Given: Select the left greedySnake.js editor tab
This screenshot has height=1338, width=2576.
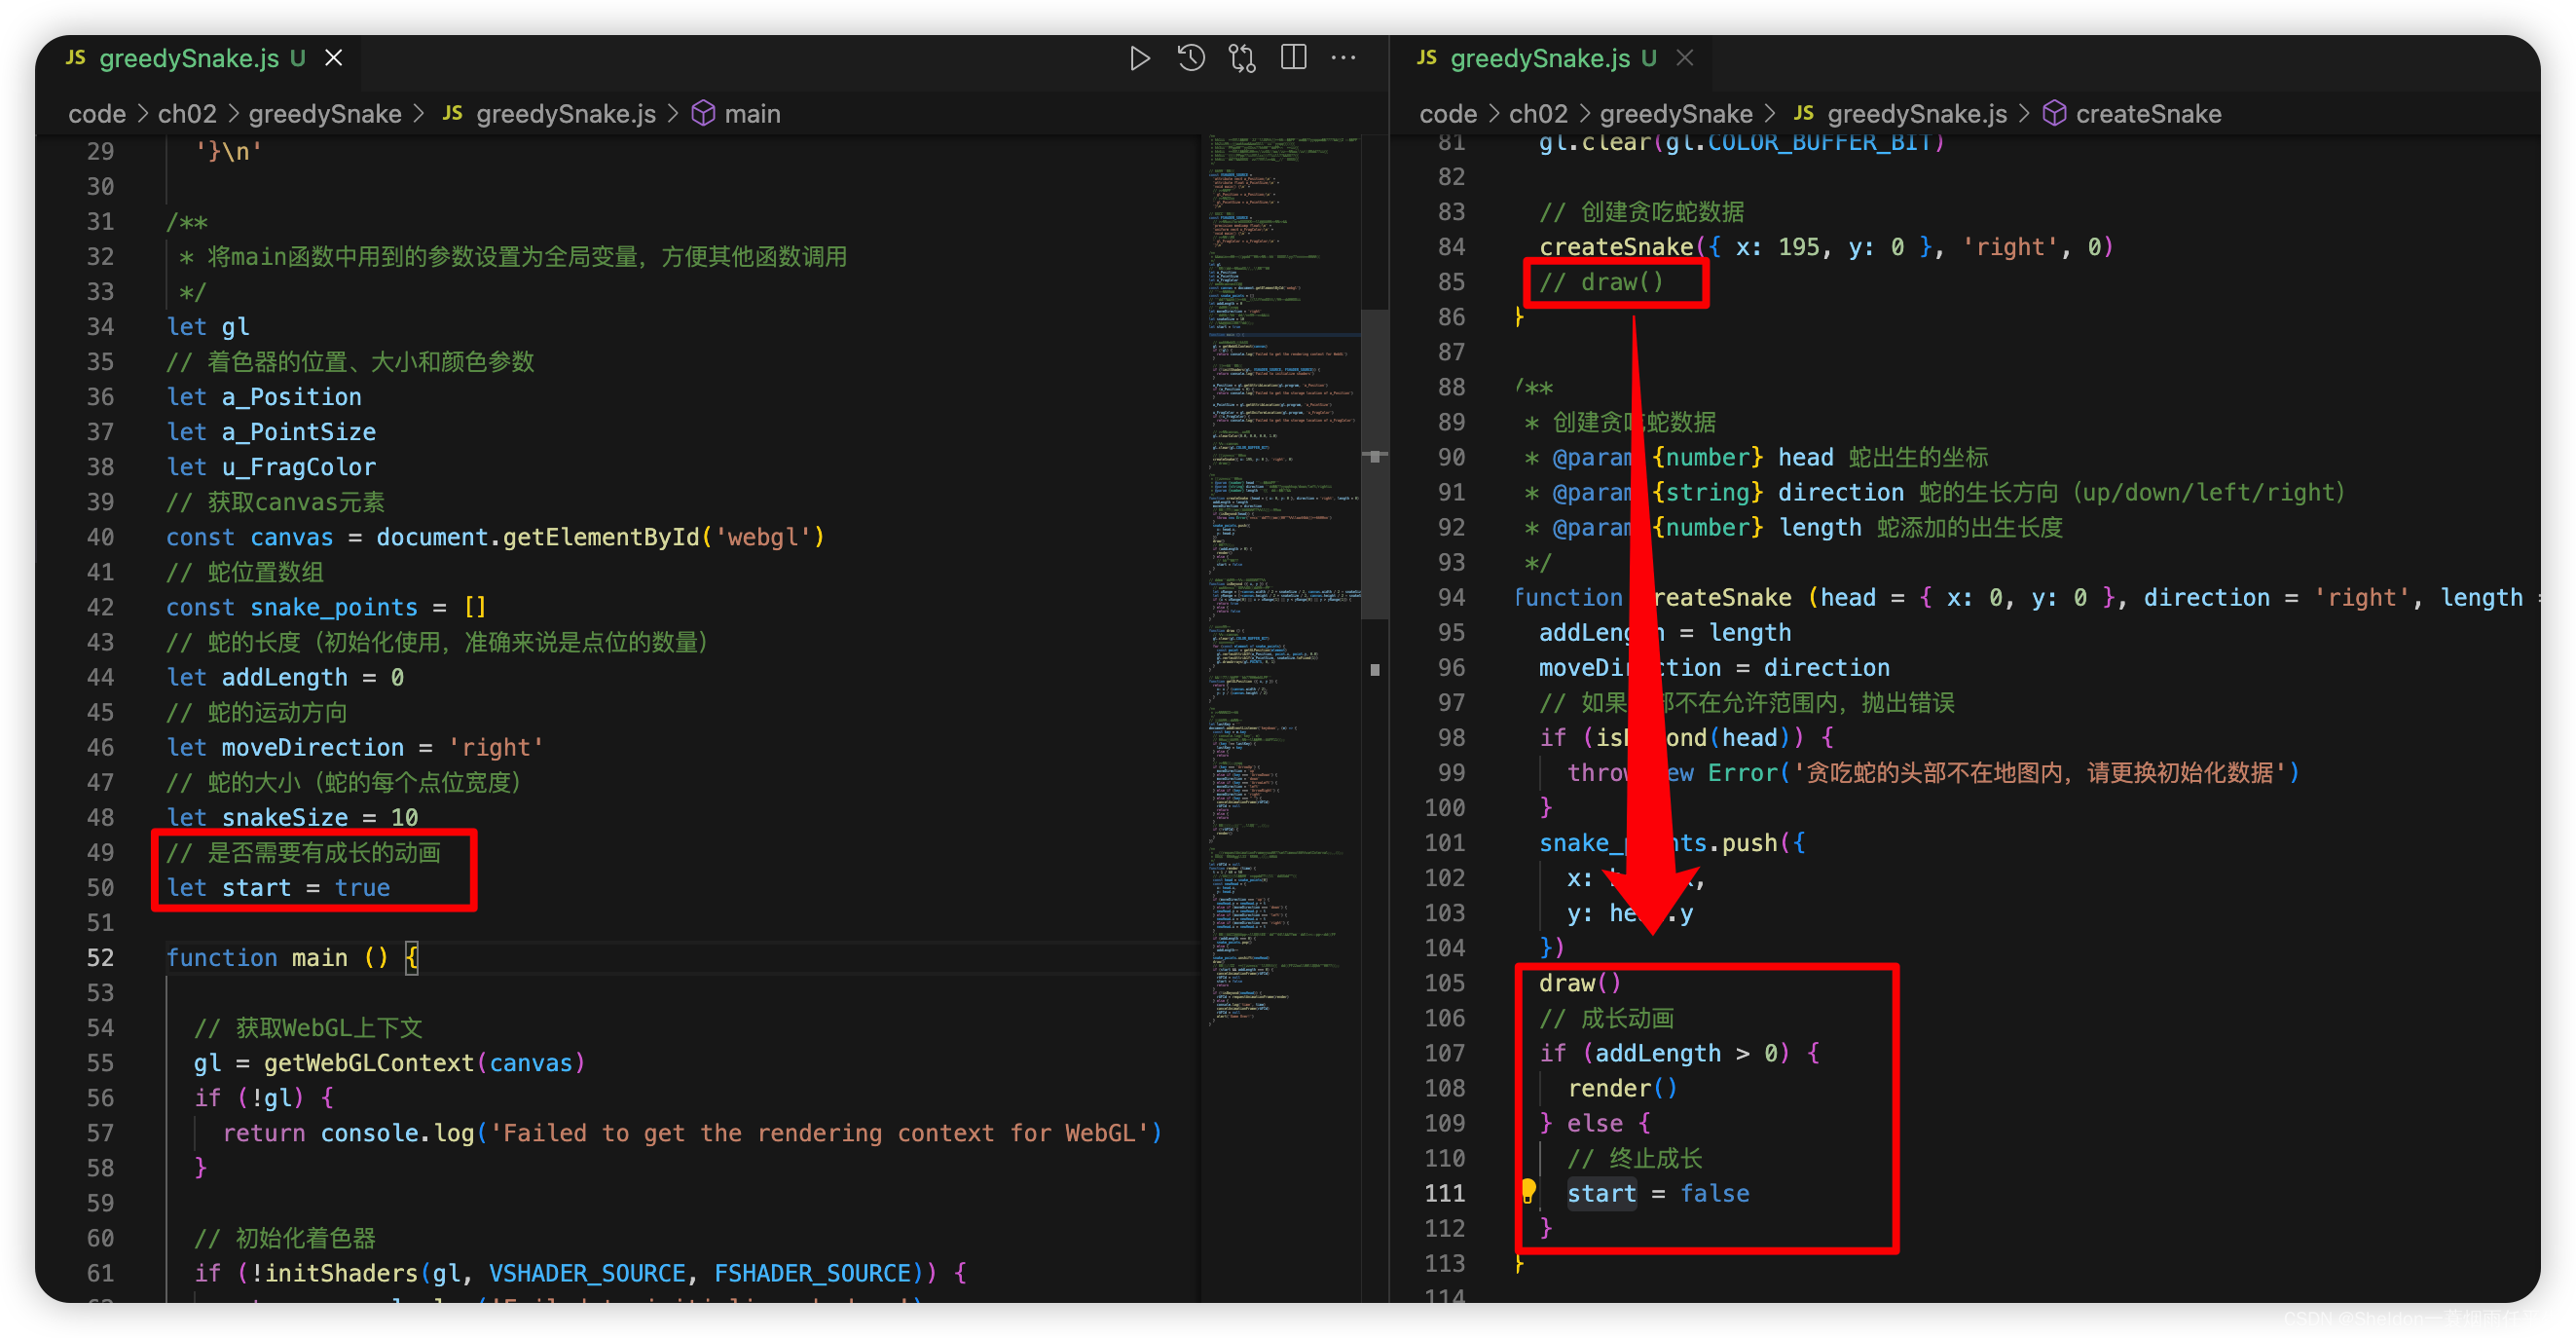Looking at the screenshot, I should (189, 58).
